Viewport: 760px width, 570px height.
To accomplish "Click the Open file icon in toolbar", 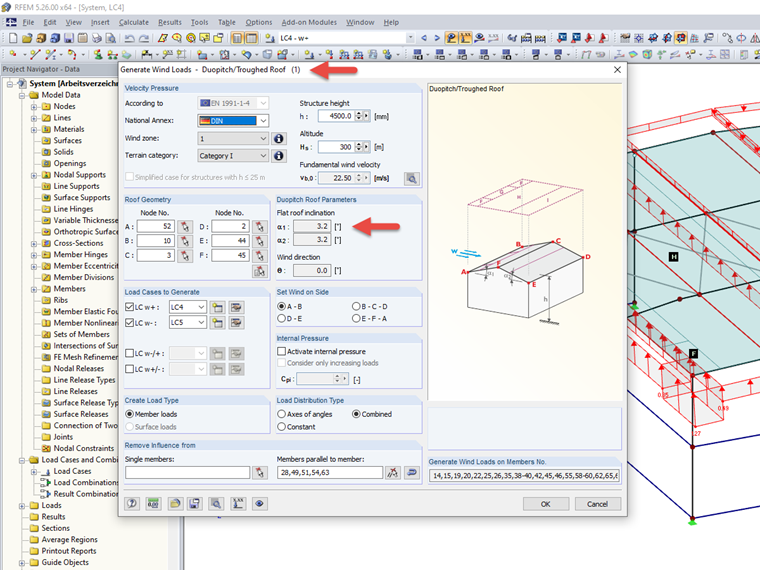I will click(27, 38).
